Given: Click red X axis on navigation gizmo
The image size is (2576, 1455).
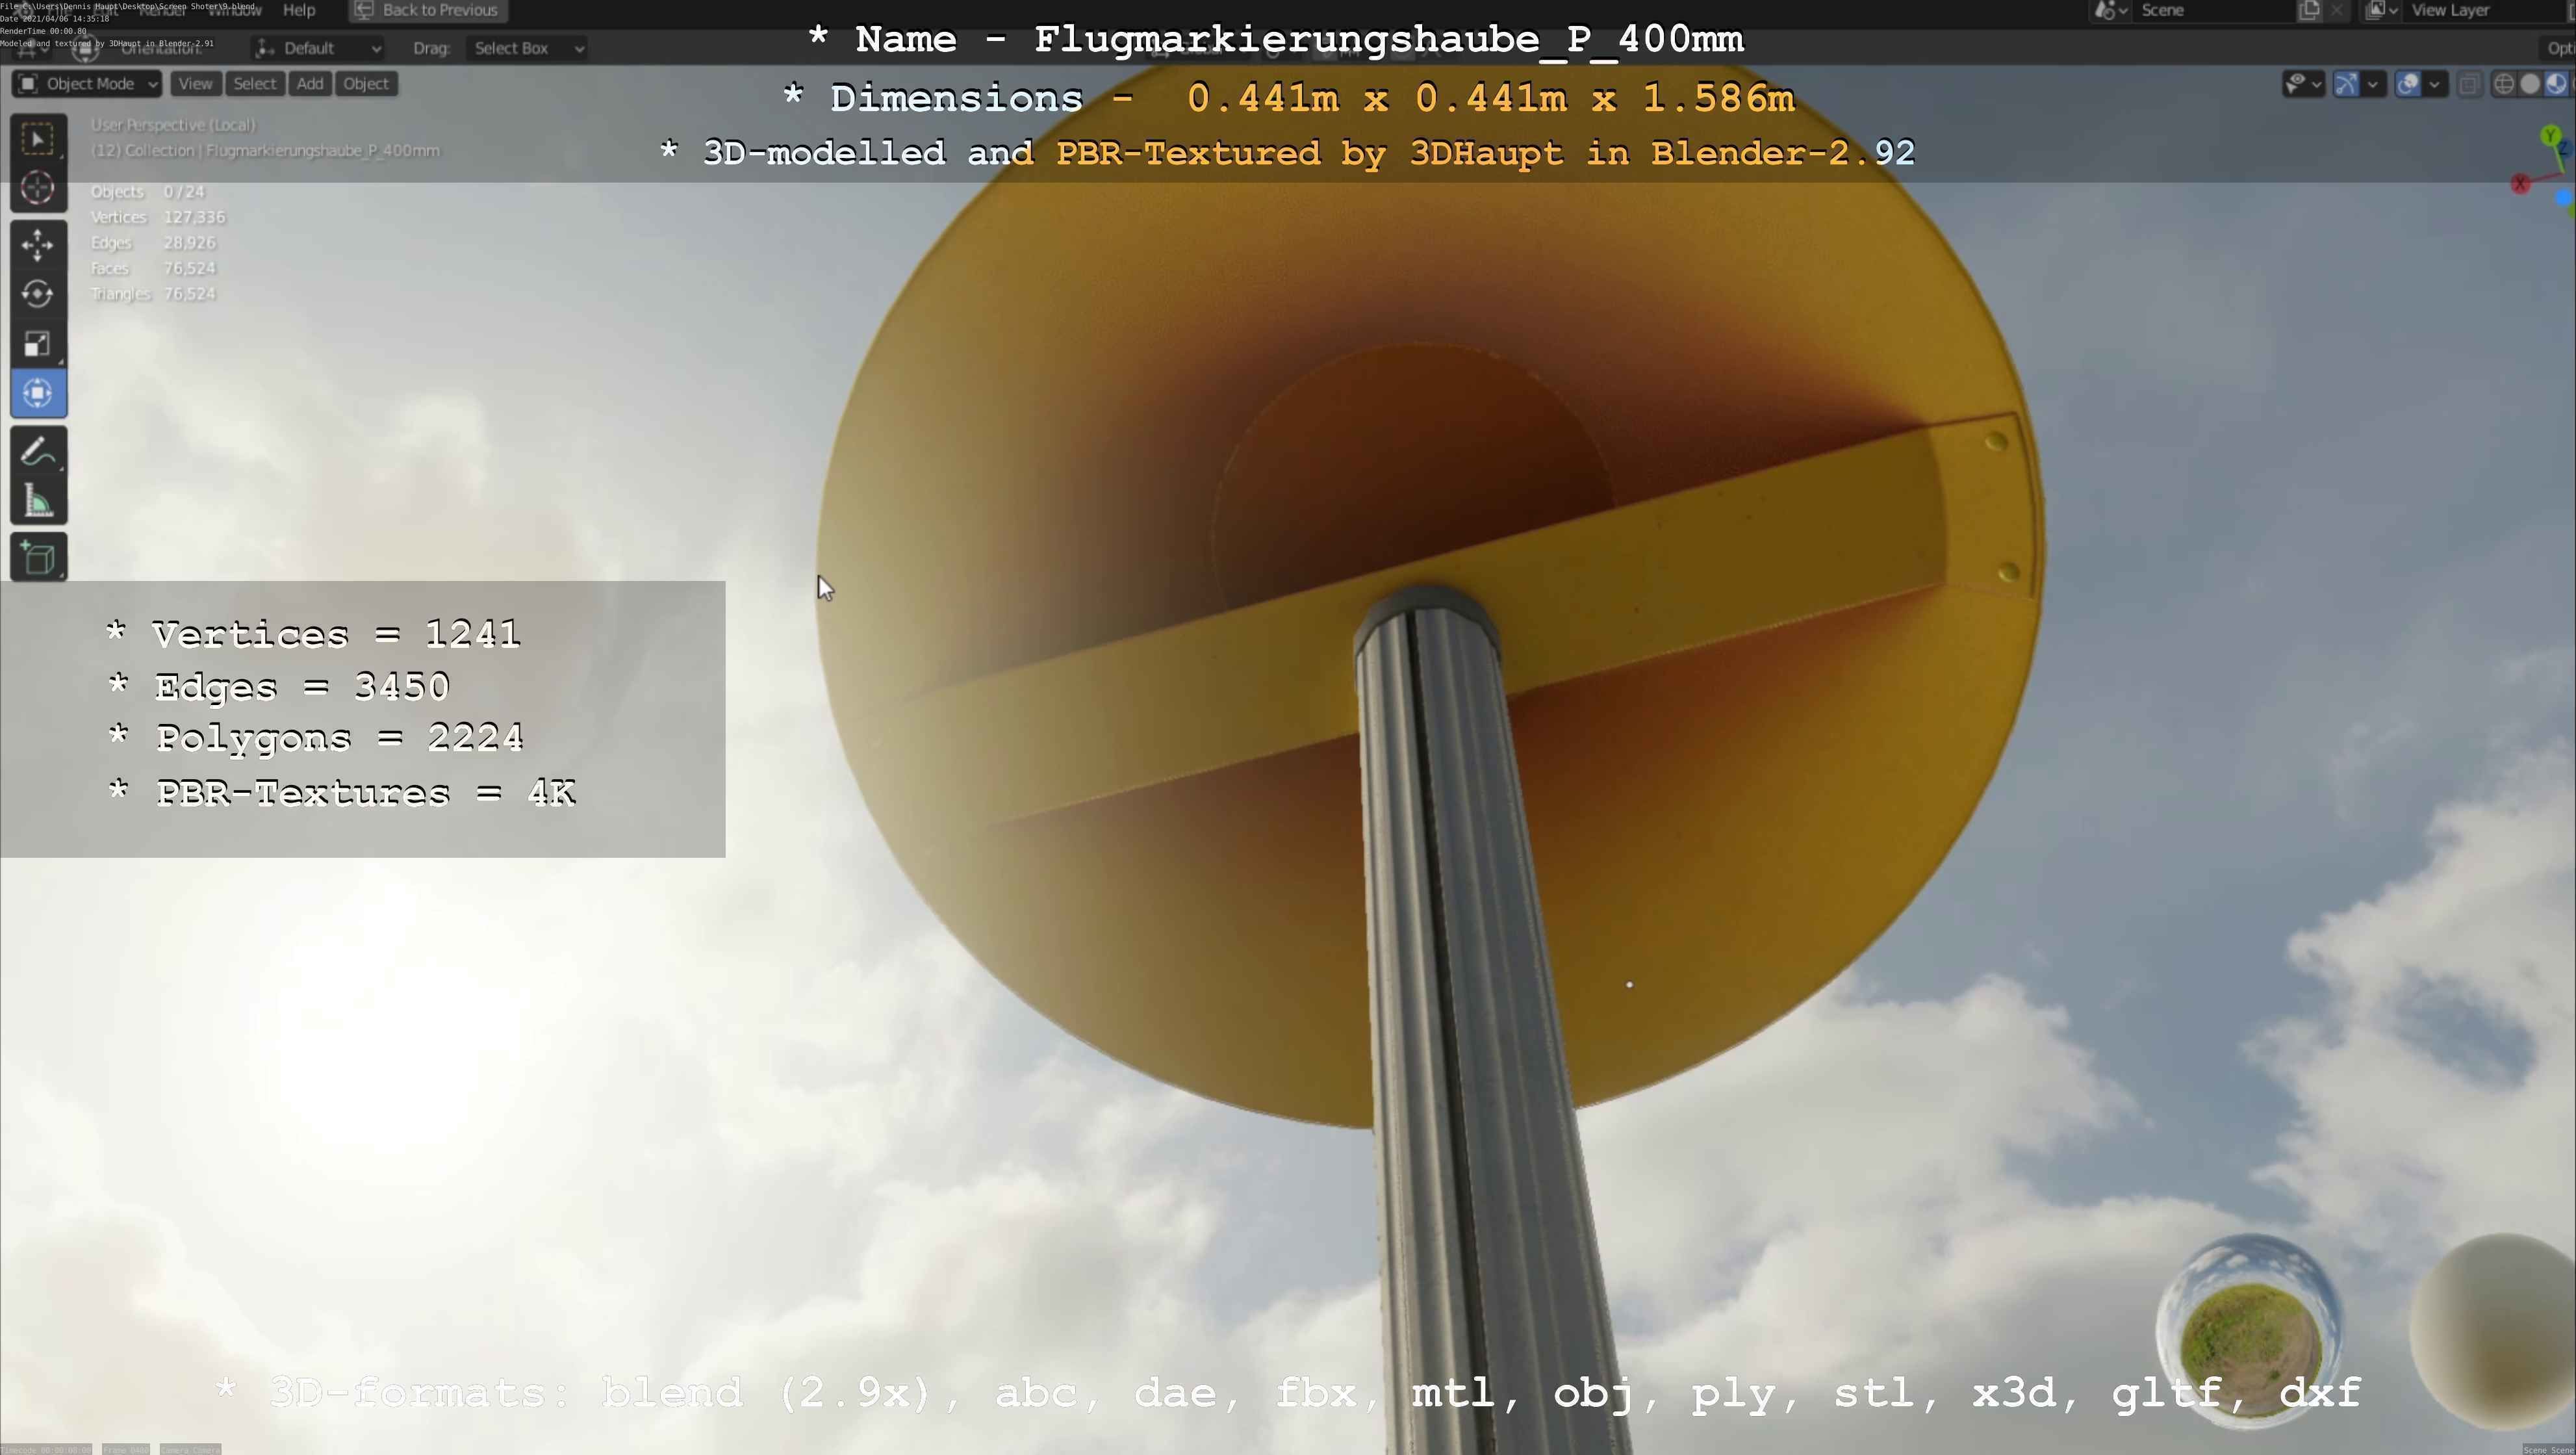Looking at the screenshot, I should [x=2520, y=184].
